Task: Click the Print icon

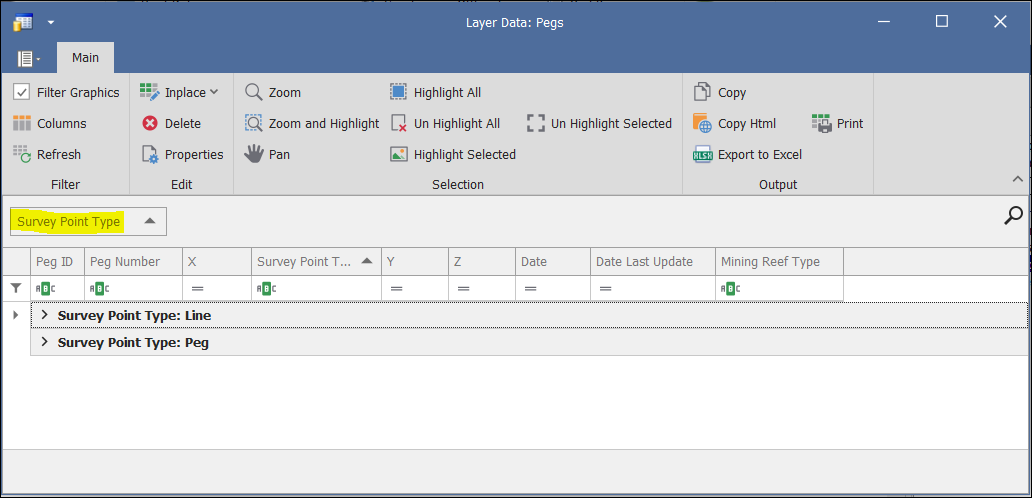Action: 823,123
